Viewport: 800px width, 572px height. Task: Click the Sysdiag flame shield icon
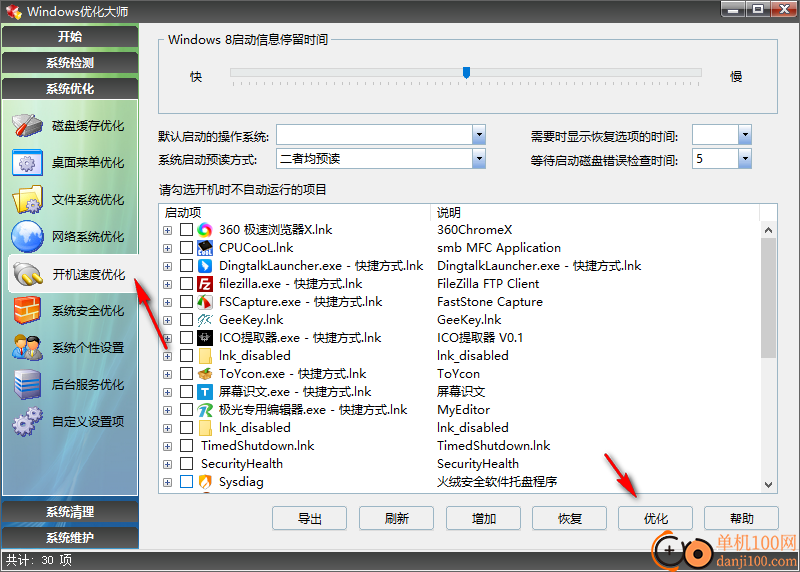pyautogui.click(x=205, y=482)
